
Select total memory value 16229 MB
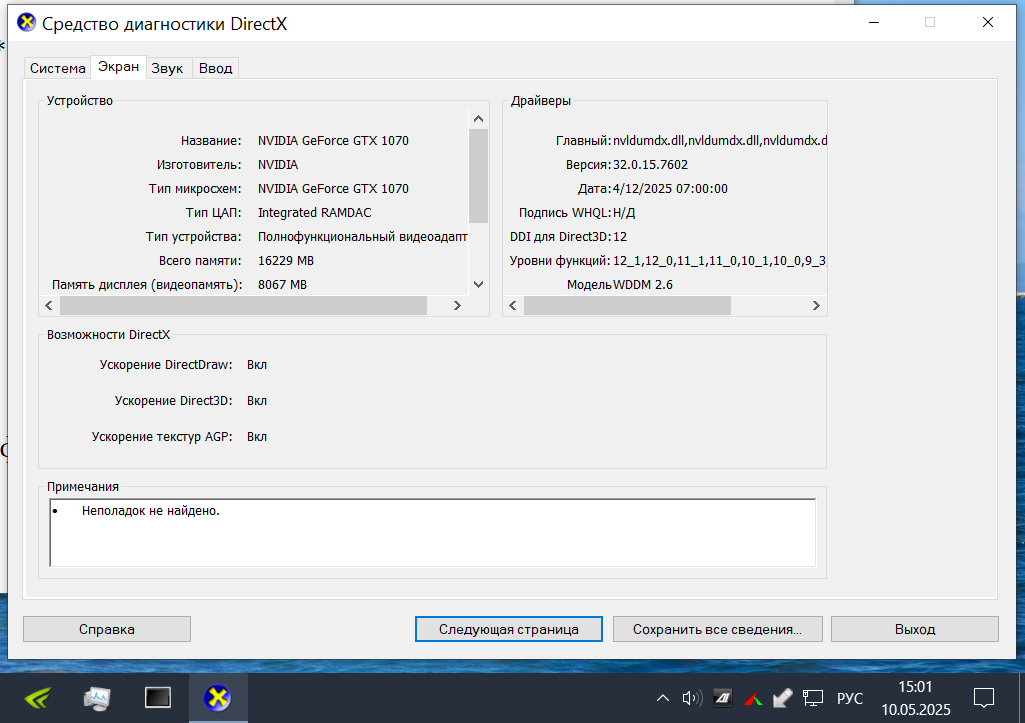pyautogui.click(x=286, y=261)
